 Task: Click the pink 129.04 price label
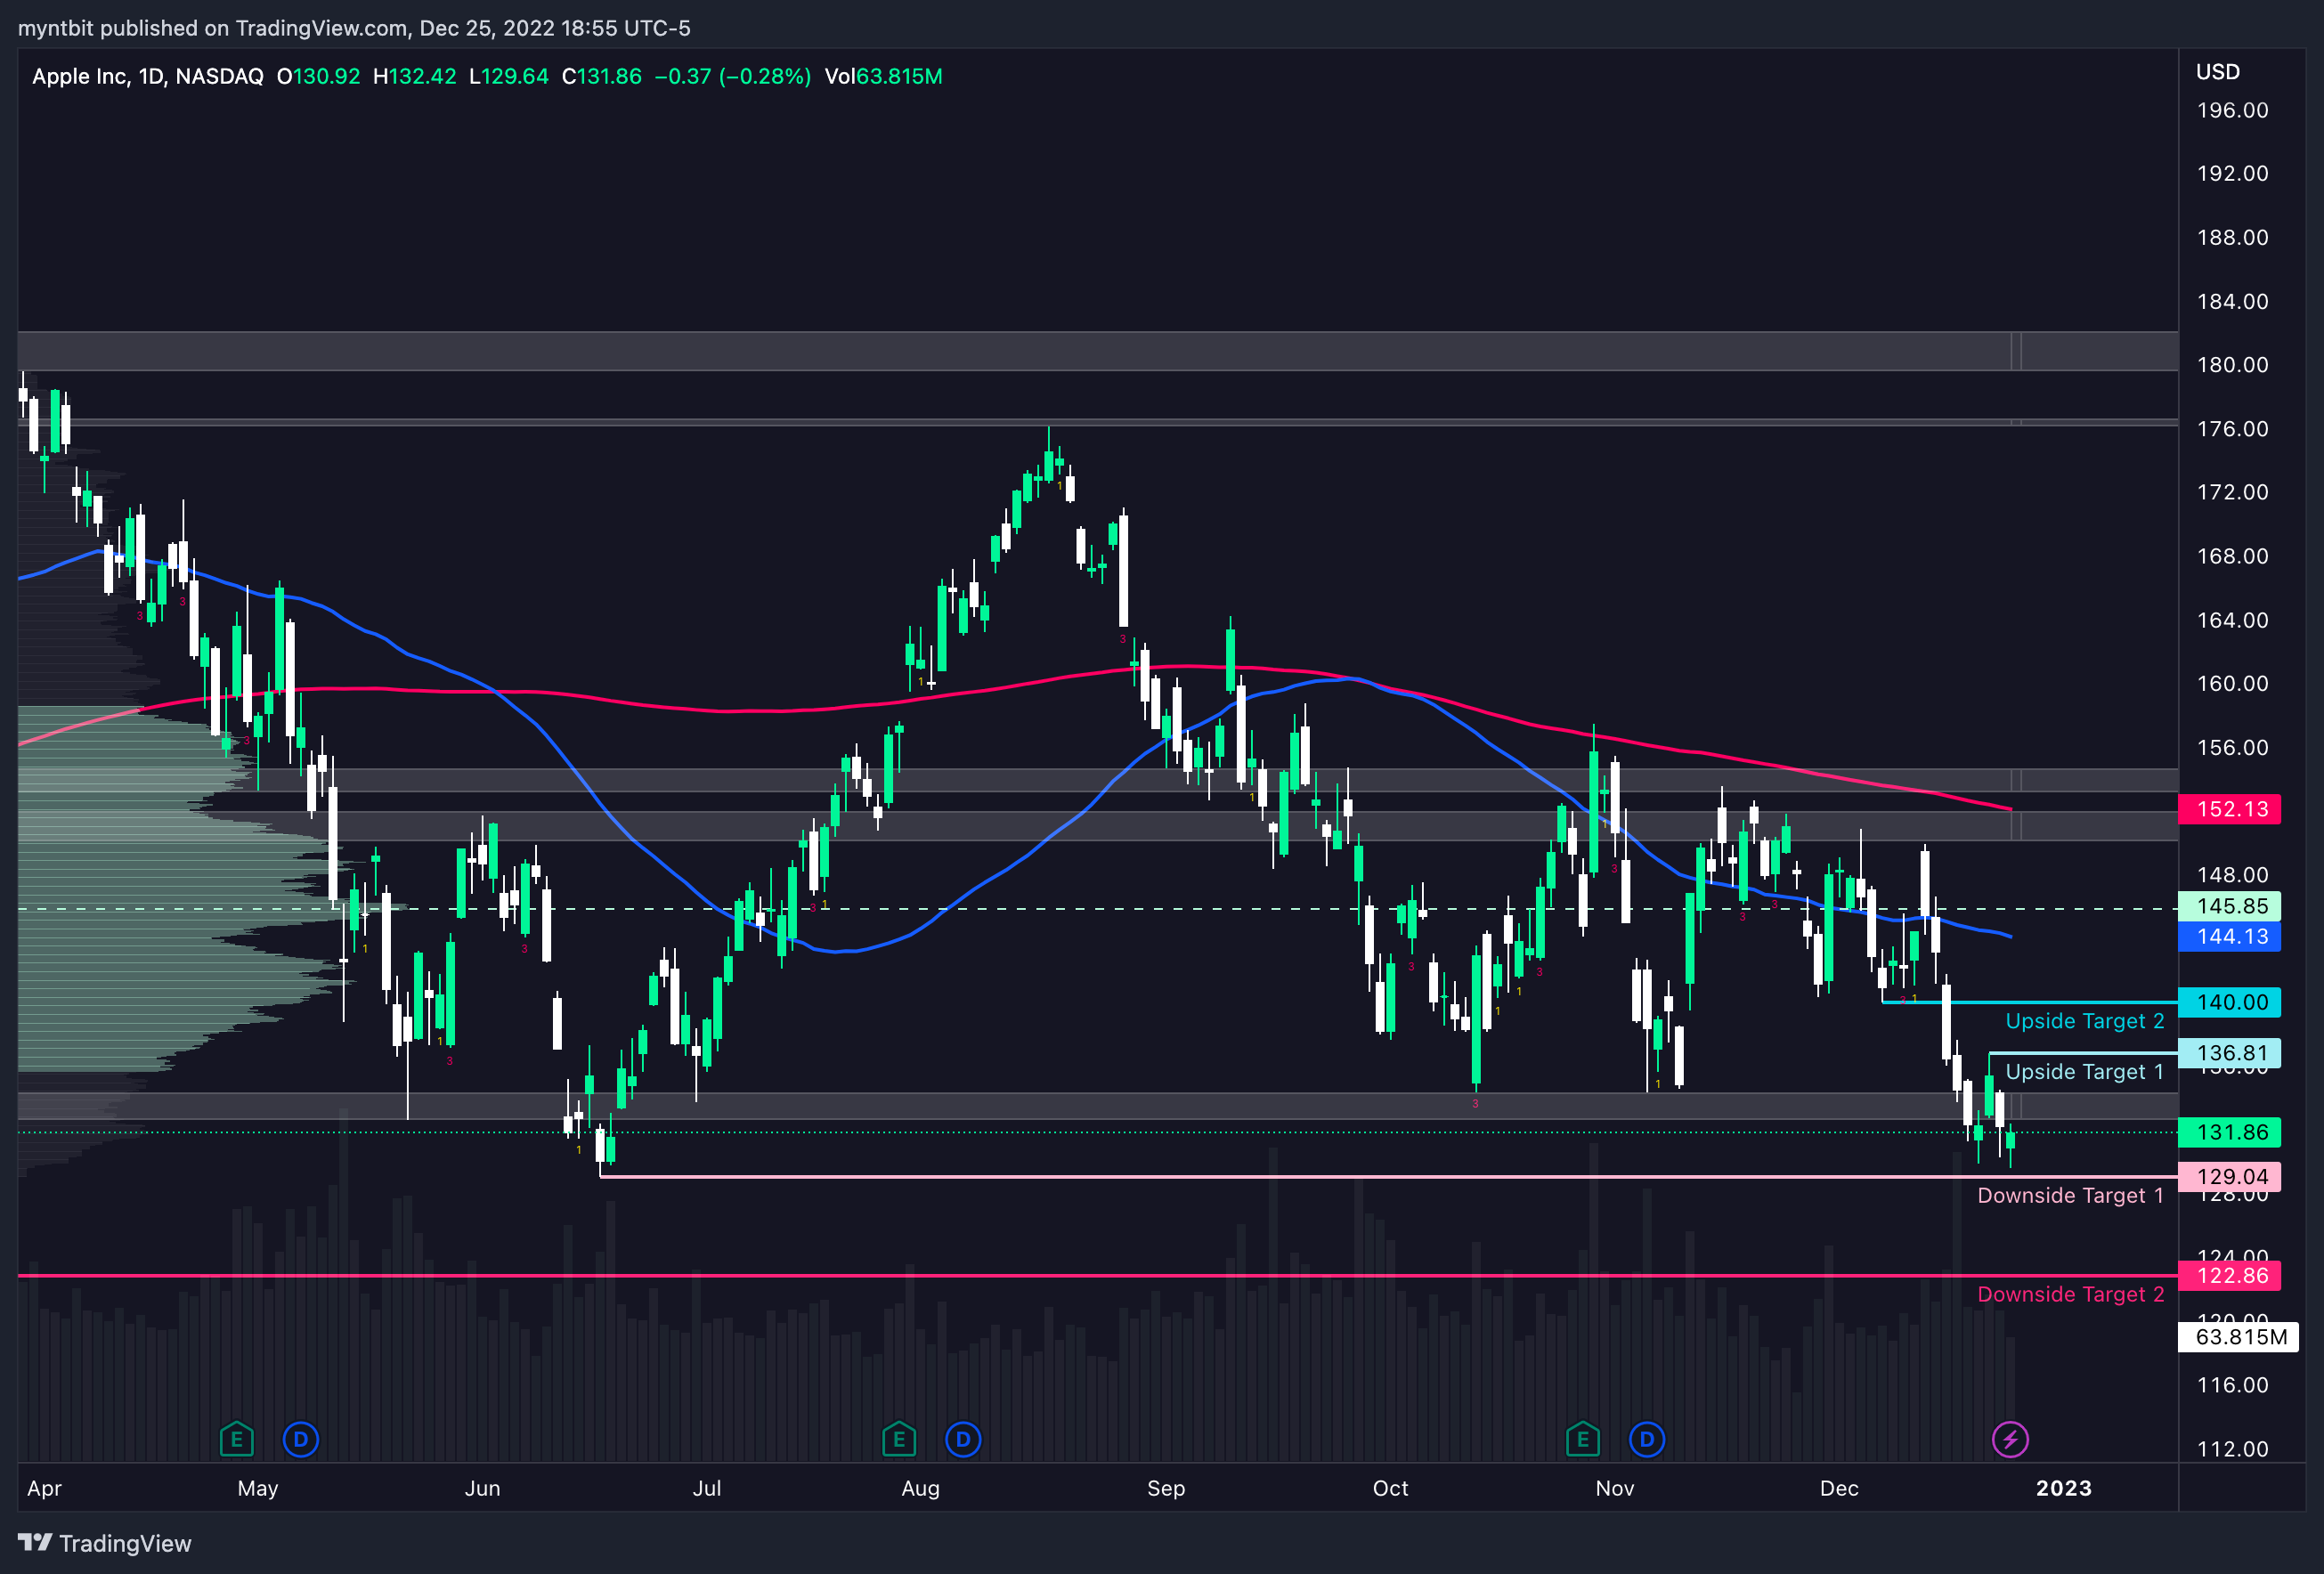[x=2229, y=1177]
